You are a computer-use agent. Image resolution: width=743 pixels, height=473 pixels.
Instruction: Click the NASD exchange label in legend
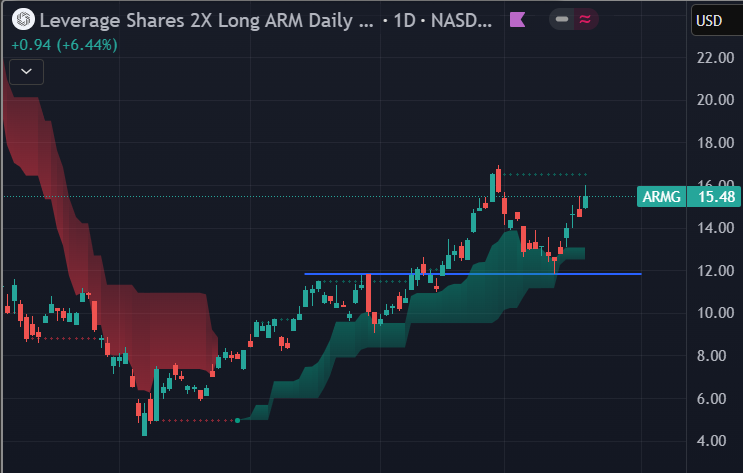click(461, 20)
